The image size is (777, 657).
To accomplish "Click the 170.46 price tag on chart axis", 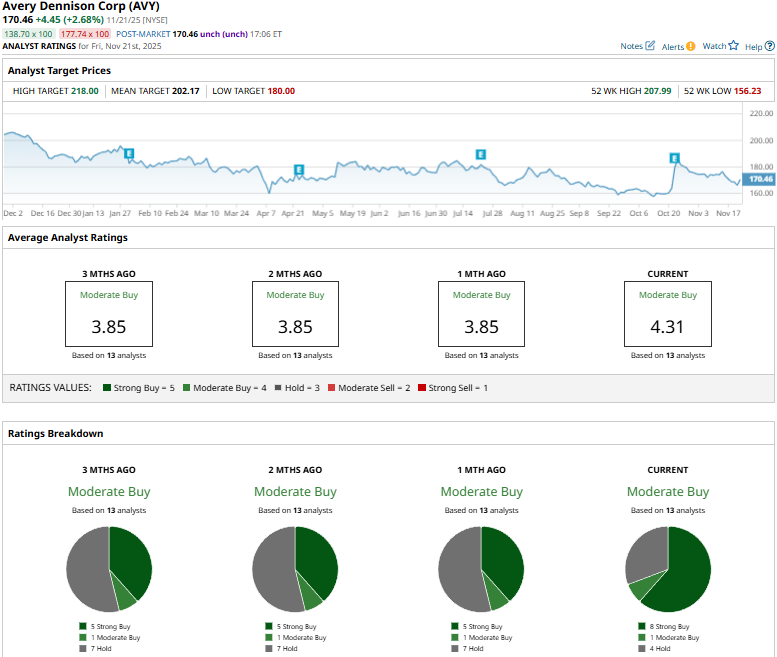I will [760, 179].
